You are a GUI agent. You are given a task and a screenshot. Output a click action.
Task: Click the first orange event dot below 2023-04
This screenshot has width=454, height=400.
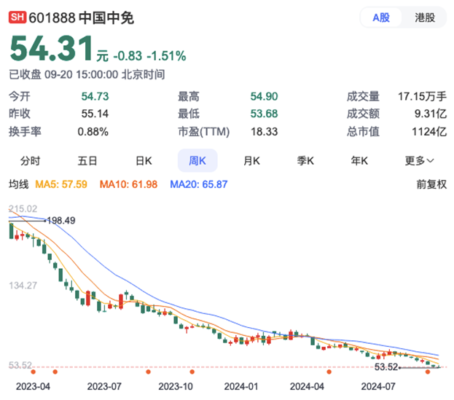coord(33,372)
